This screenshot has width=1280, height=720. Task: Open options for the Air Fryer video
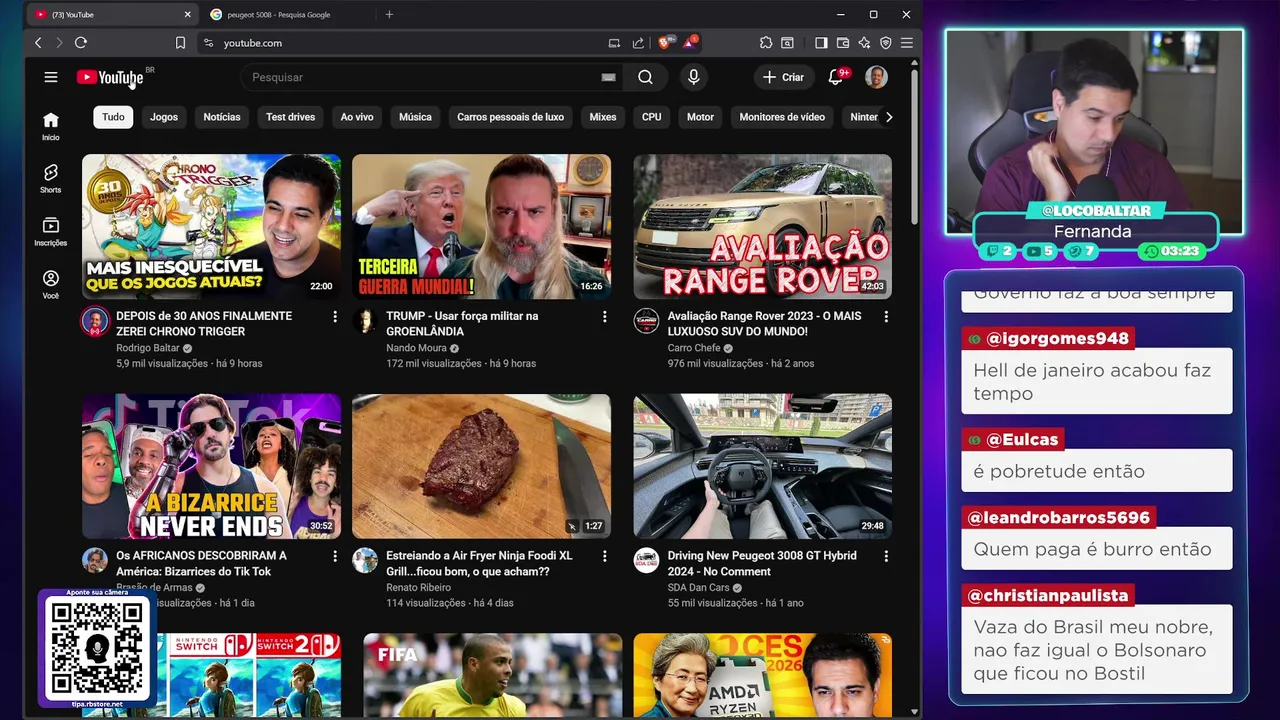(604, 556)
